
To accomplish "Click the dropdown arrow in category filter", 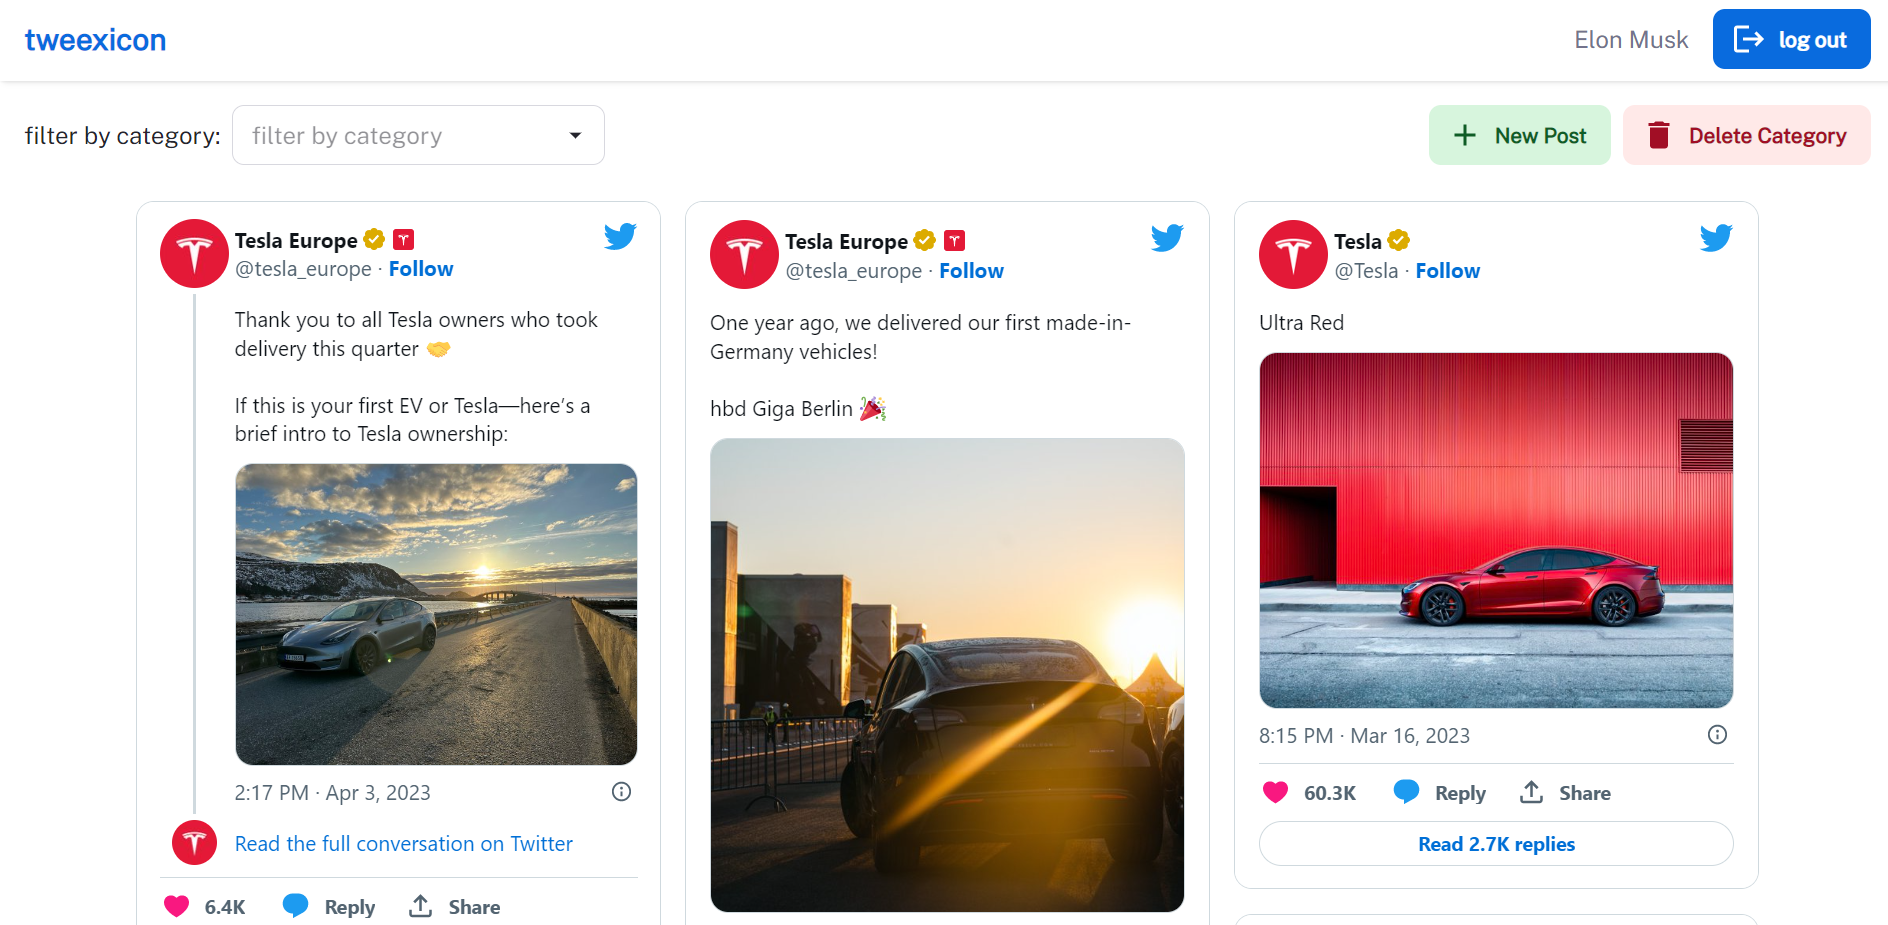I will click(575, 136).
